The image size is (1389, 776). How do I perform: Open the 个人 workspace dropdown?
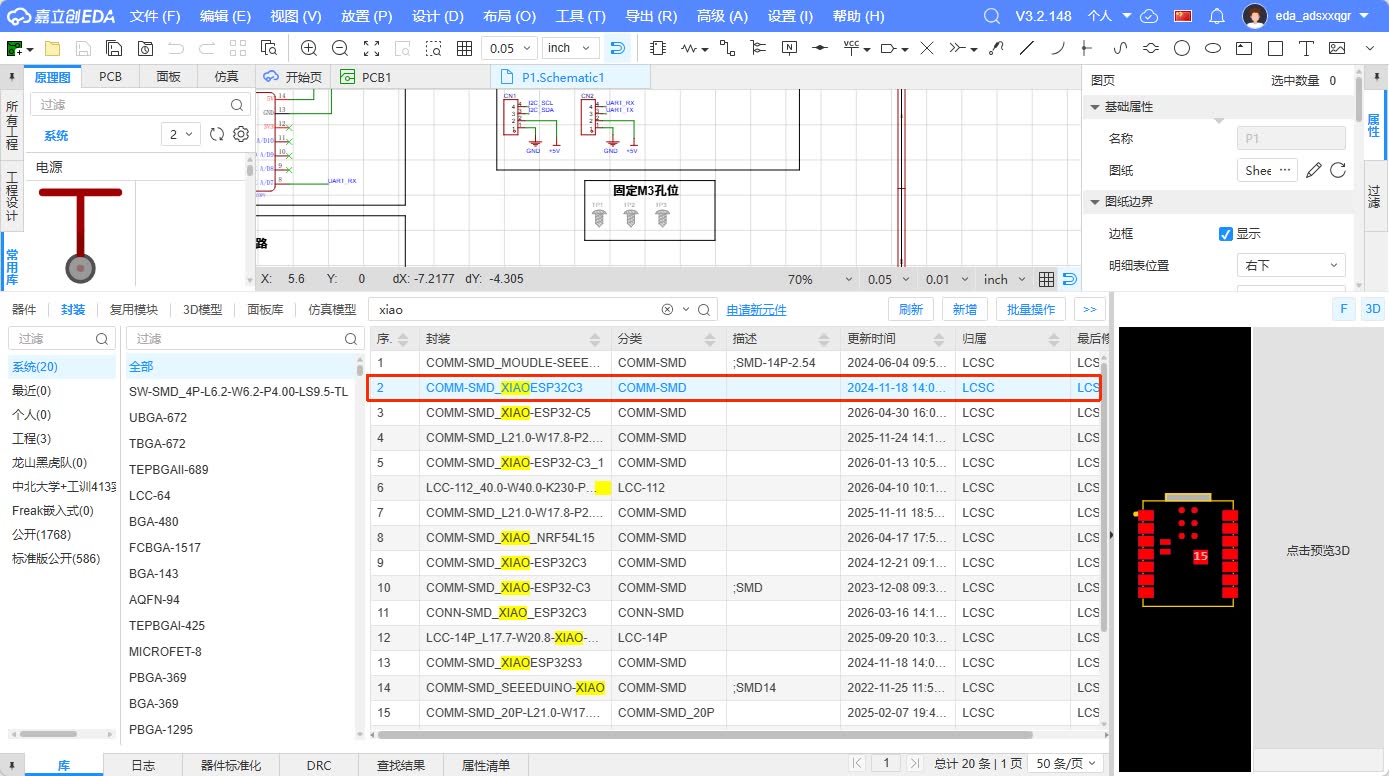coord(1109,16)
